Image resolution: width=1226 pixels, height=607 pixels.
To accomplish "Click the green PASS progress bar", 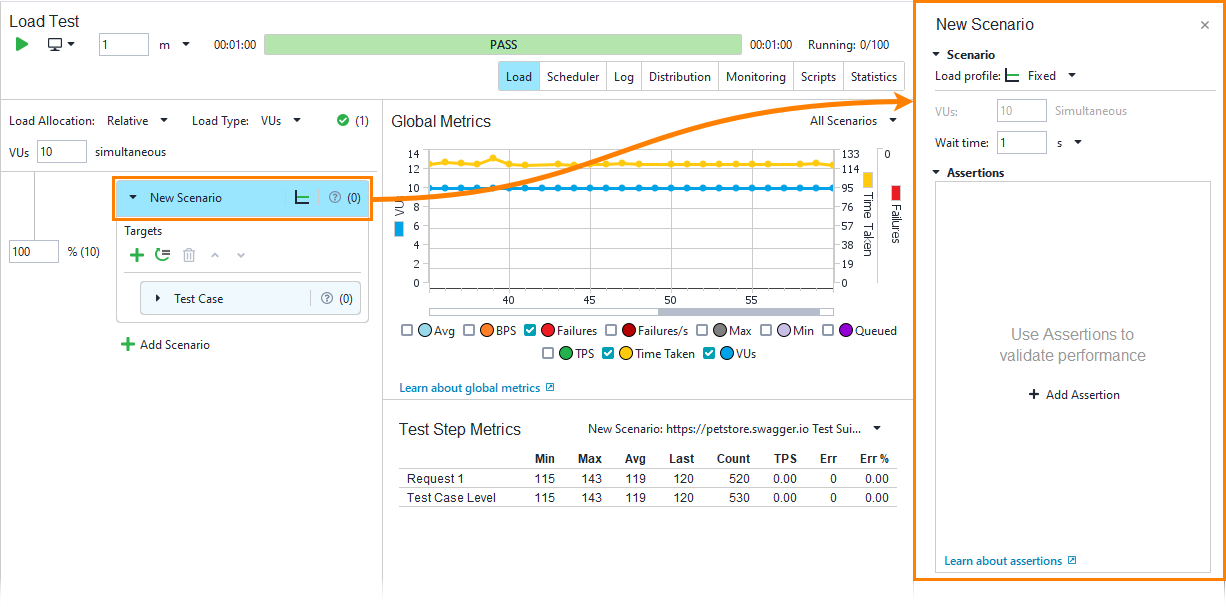I will click(x=504, y=44).
